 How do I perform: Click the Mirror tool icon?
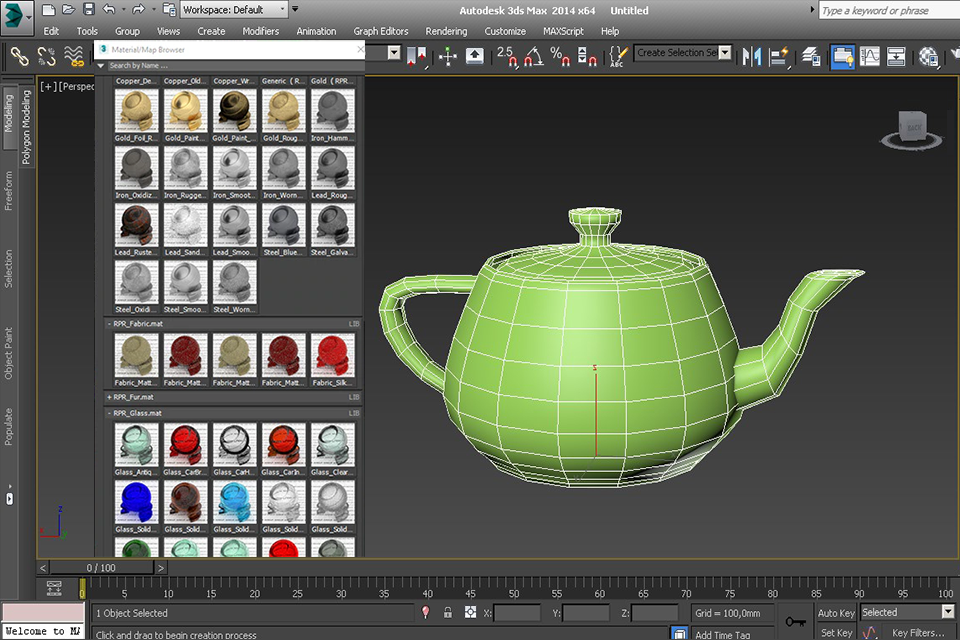pos(752,56)
